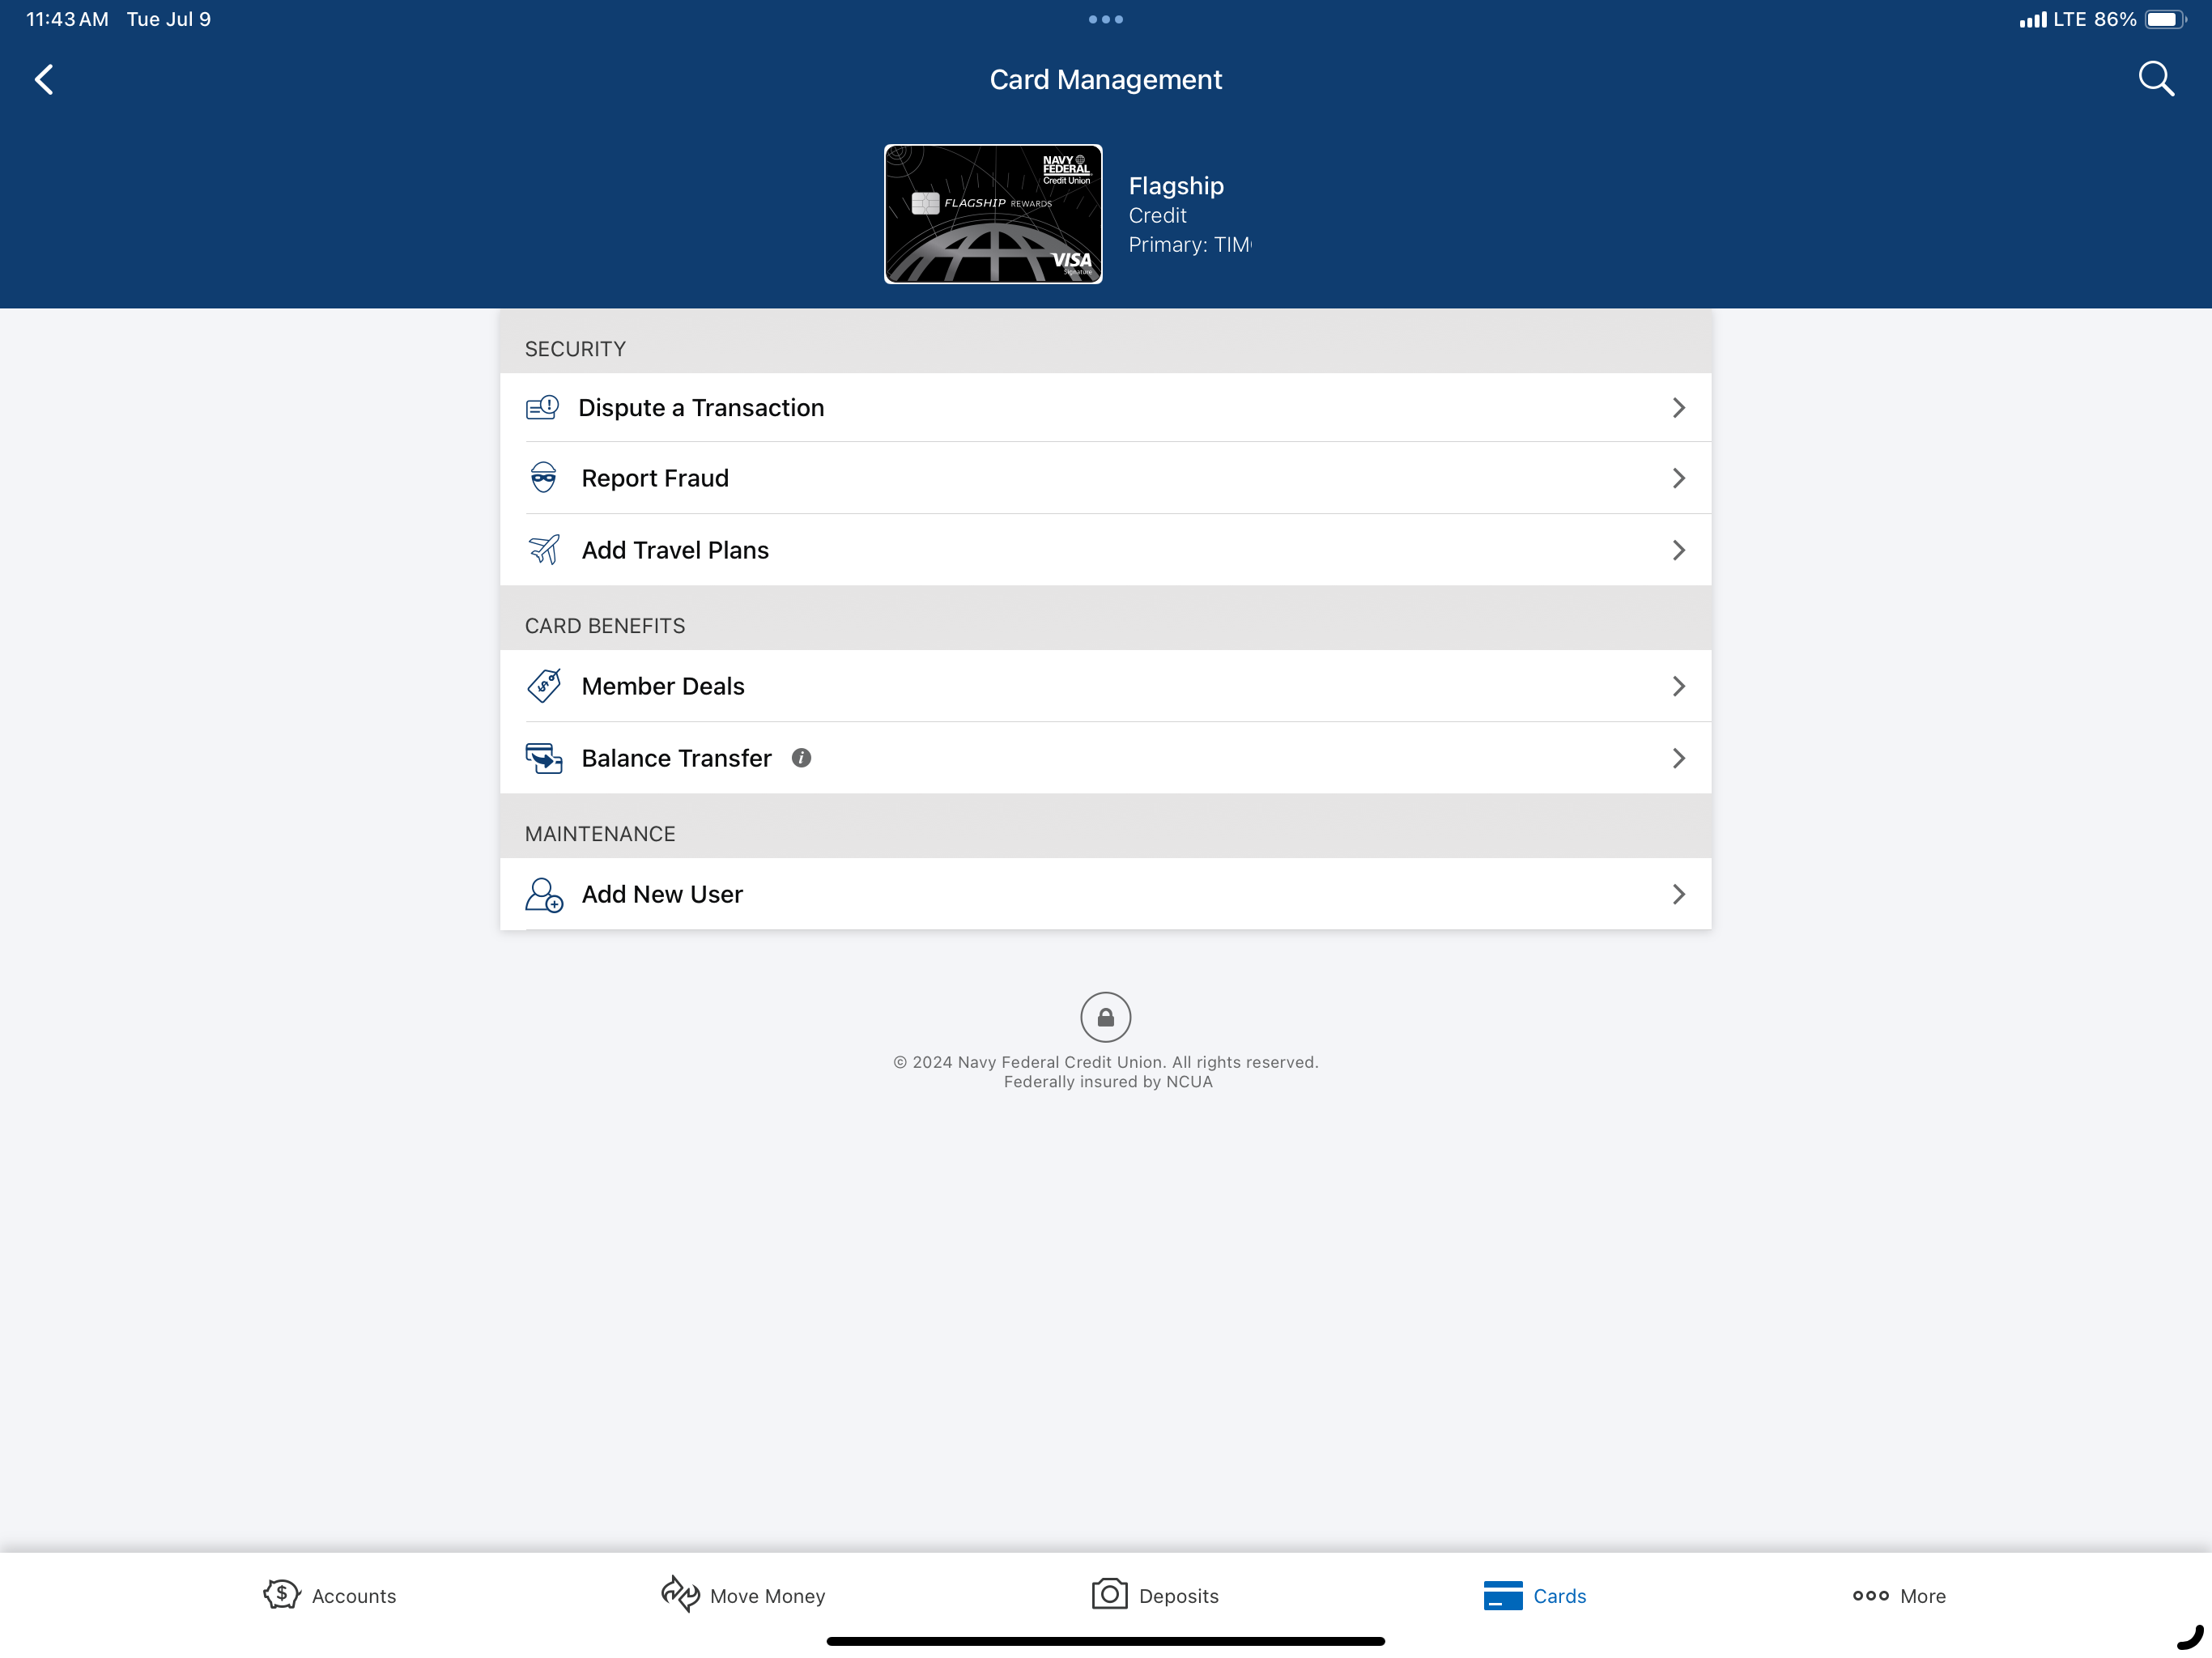Tap the battery indicator in status bar

click(2165, 19)
